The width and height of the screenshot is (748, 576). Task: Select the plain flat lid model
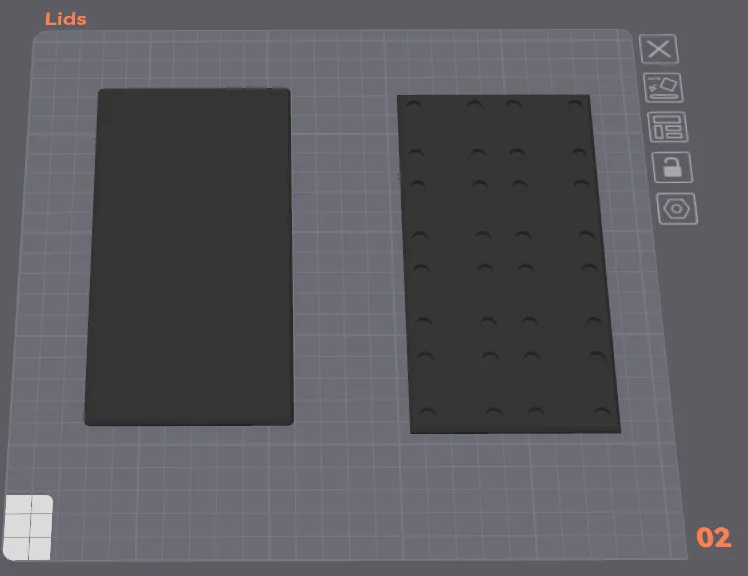tap(189, 257)
